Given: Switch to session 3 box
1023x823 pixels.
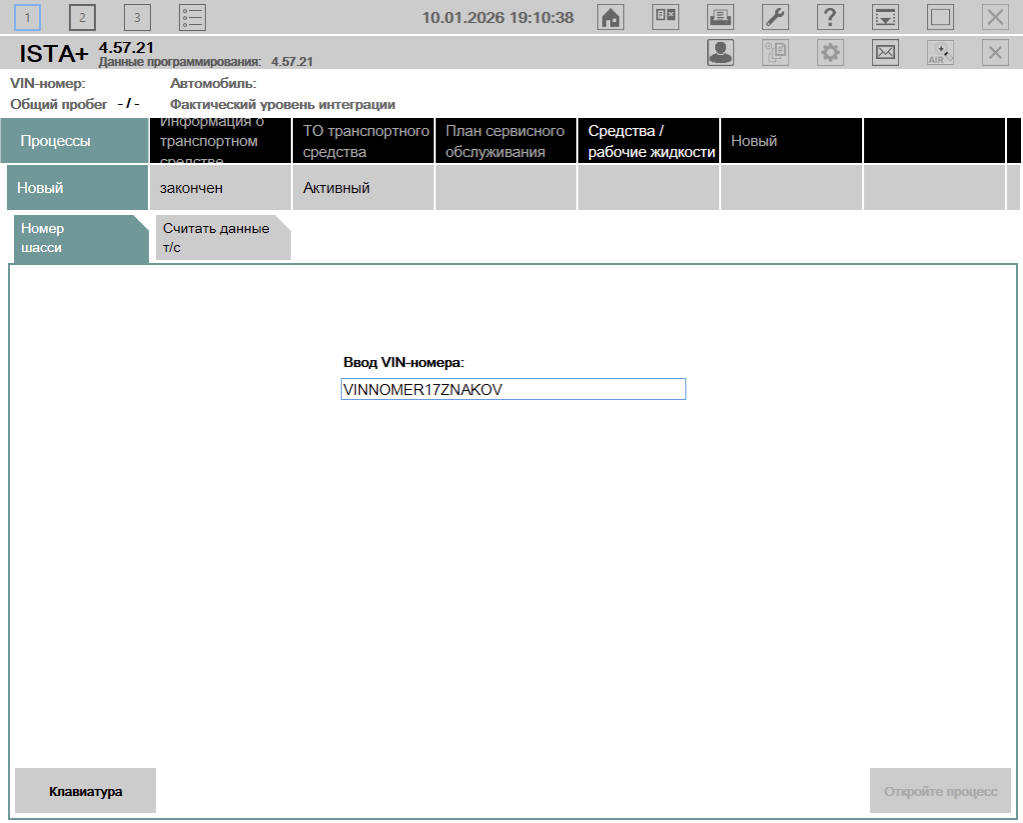Looking at the screenshot, I should point(137,17).
